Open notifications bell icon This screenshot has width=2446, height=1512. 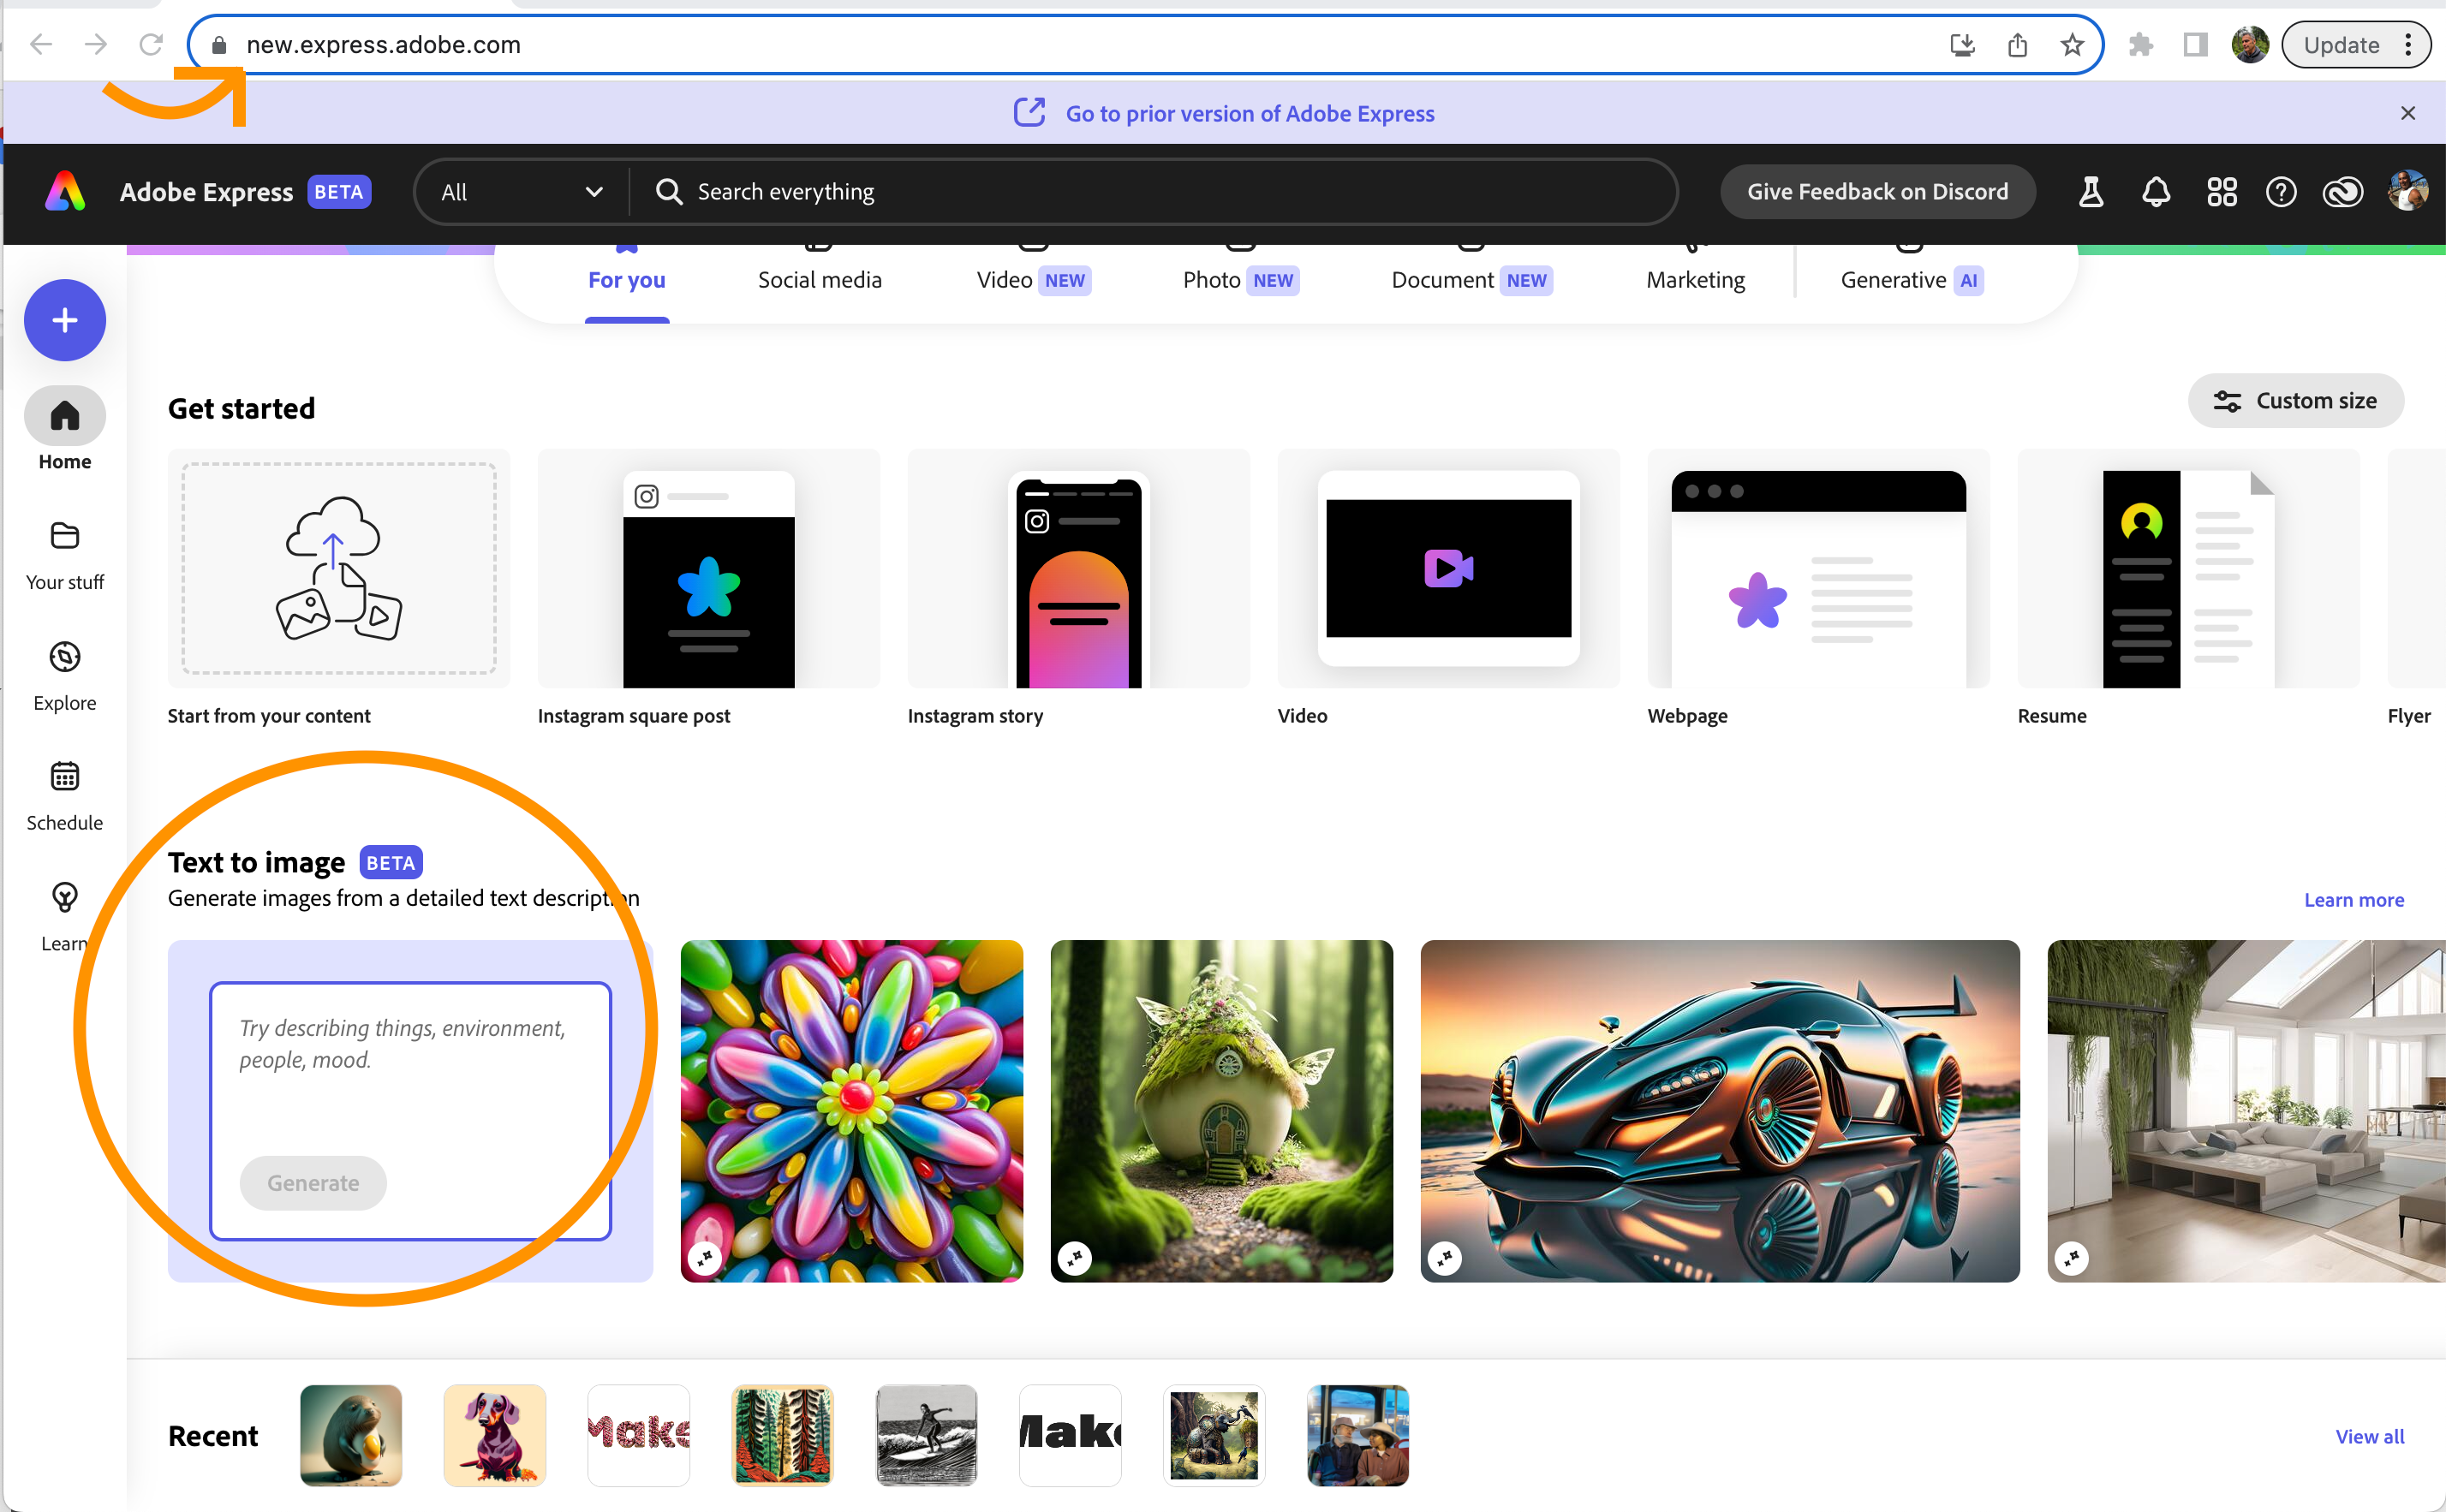pyautogui.click(x=2156, y=192)
